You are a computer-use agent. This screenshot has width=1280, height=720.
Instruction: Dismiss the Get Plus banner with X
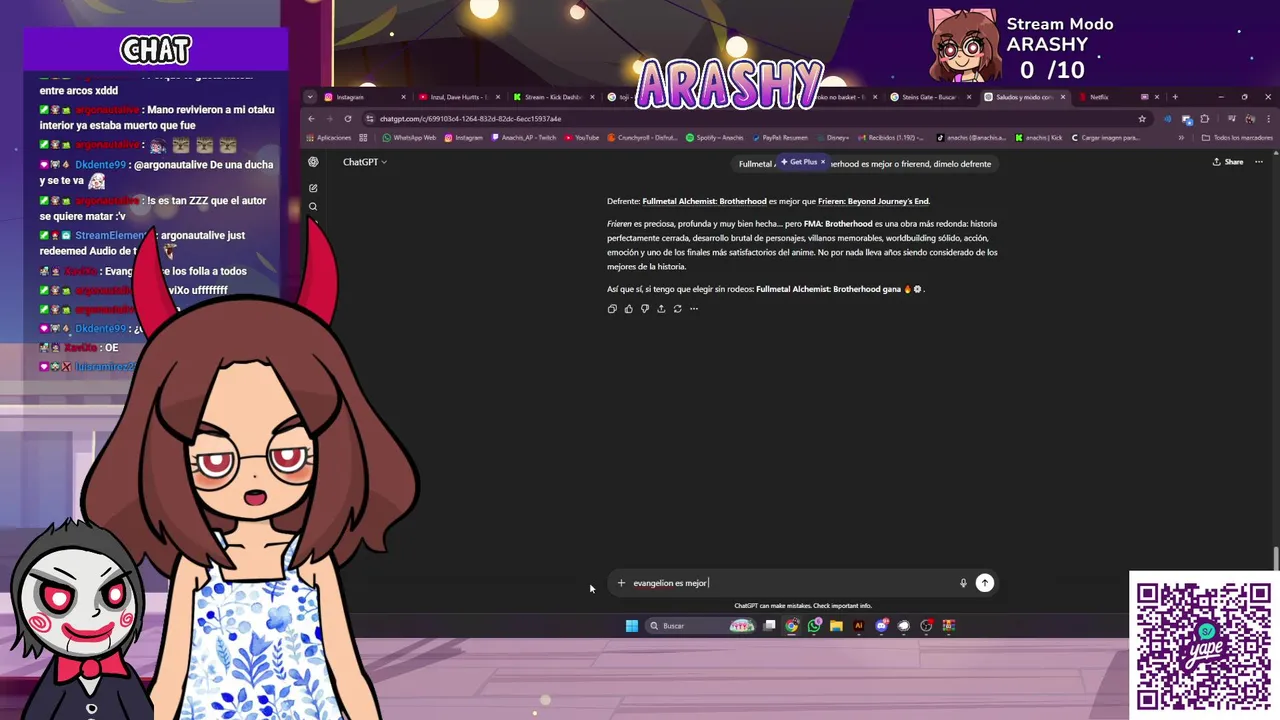click(x=823, y=162)
